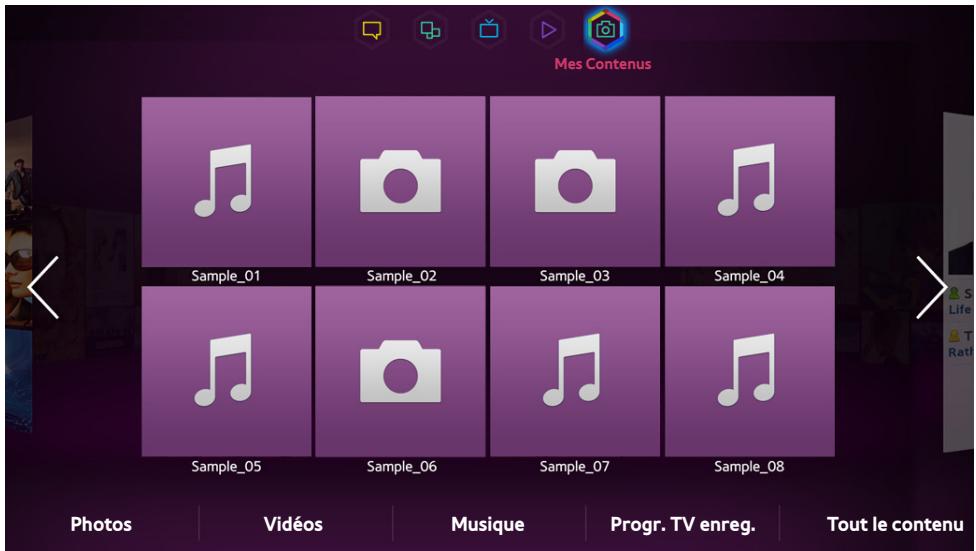
Task: Switch to the Vidéos category
Action: (293, 524)
